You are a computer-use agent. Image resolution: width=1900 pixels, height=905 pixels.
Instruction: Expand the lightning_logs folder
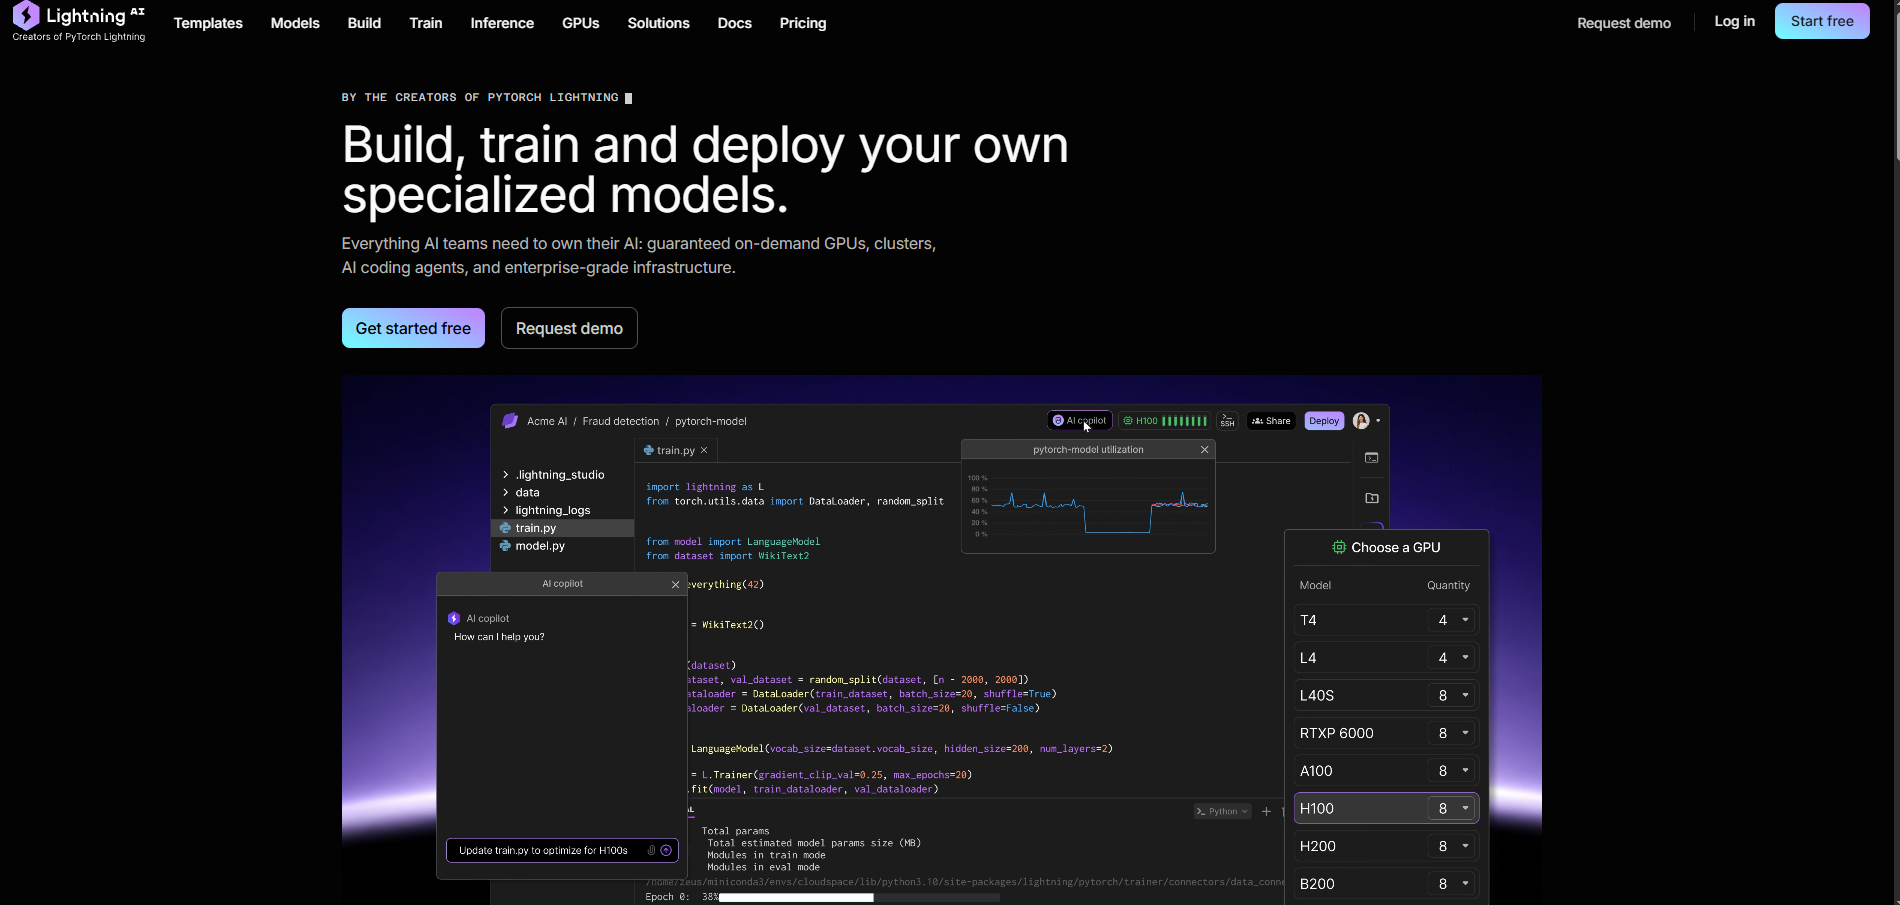(x=506, y=510)
